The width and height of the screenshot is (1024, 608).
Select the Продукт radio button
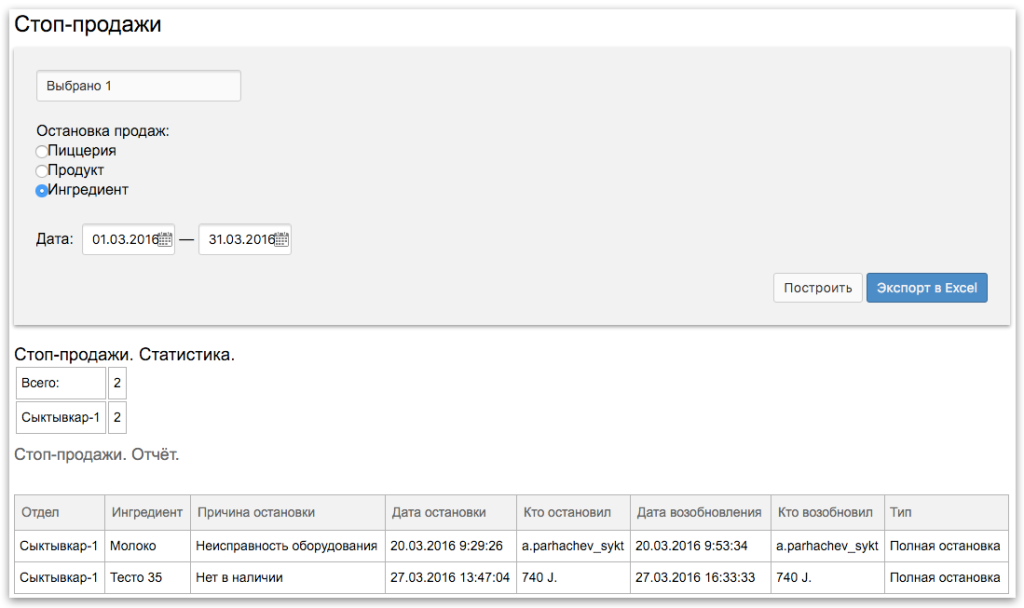42,171
